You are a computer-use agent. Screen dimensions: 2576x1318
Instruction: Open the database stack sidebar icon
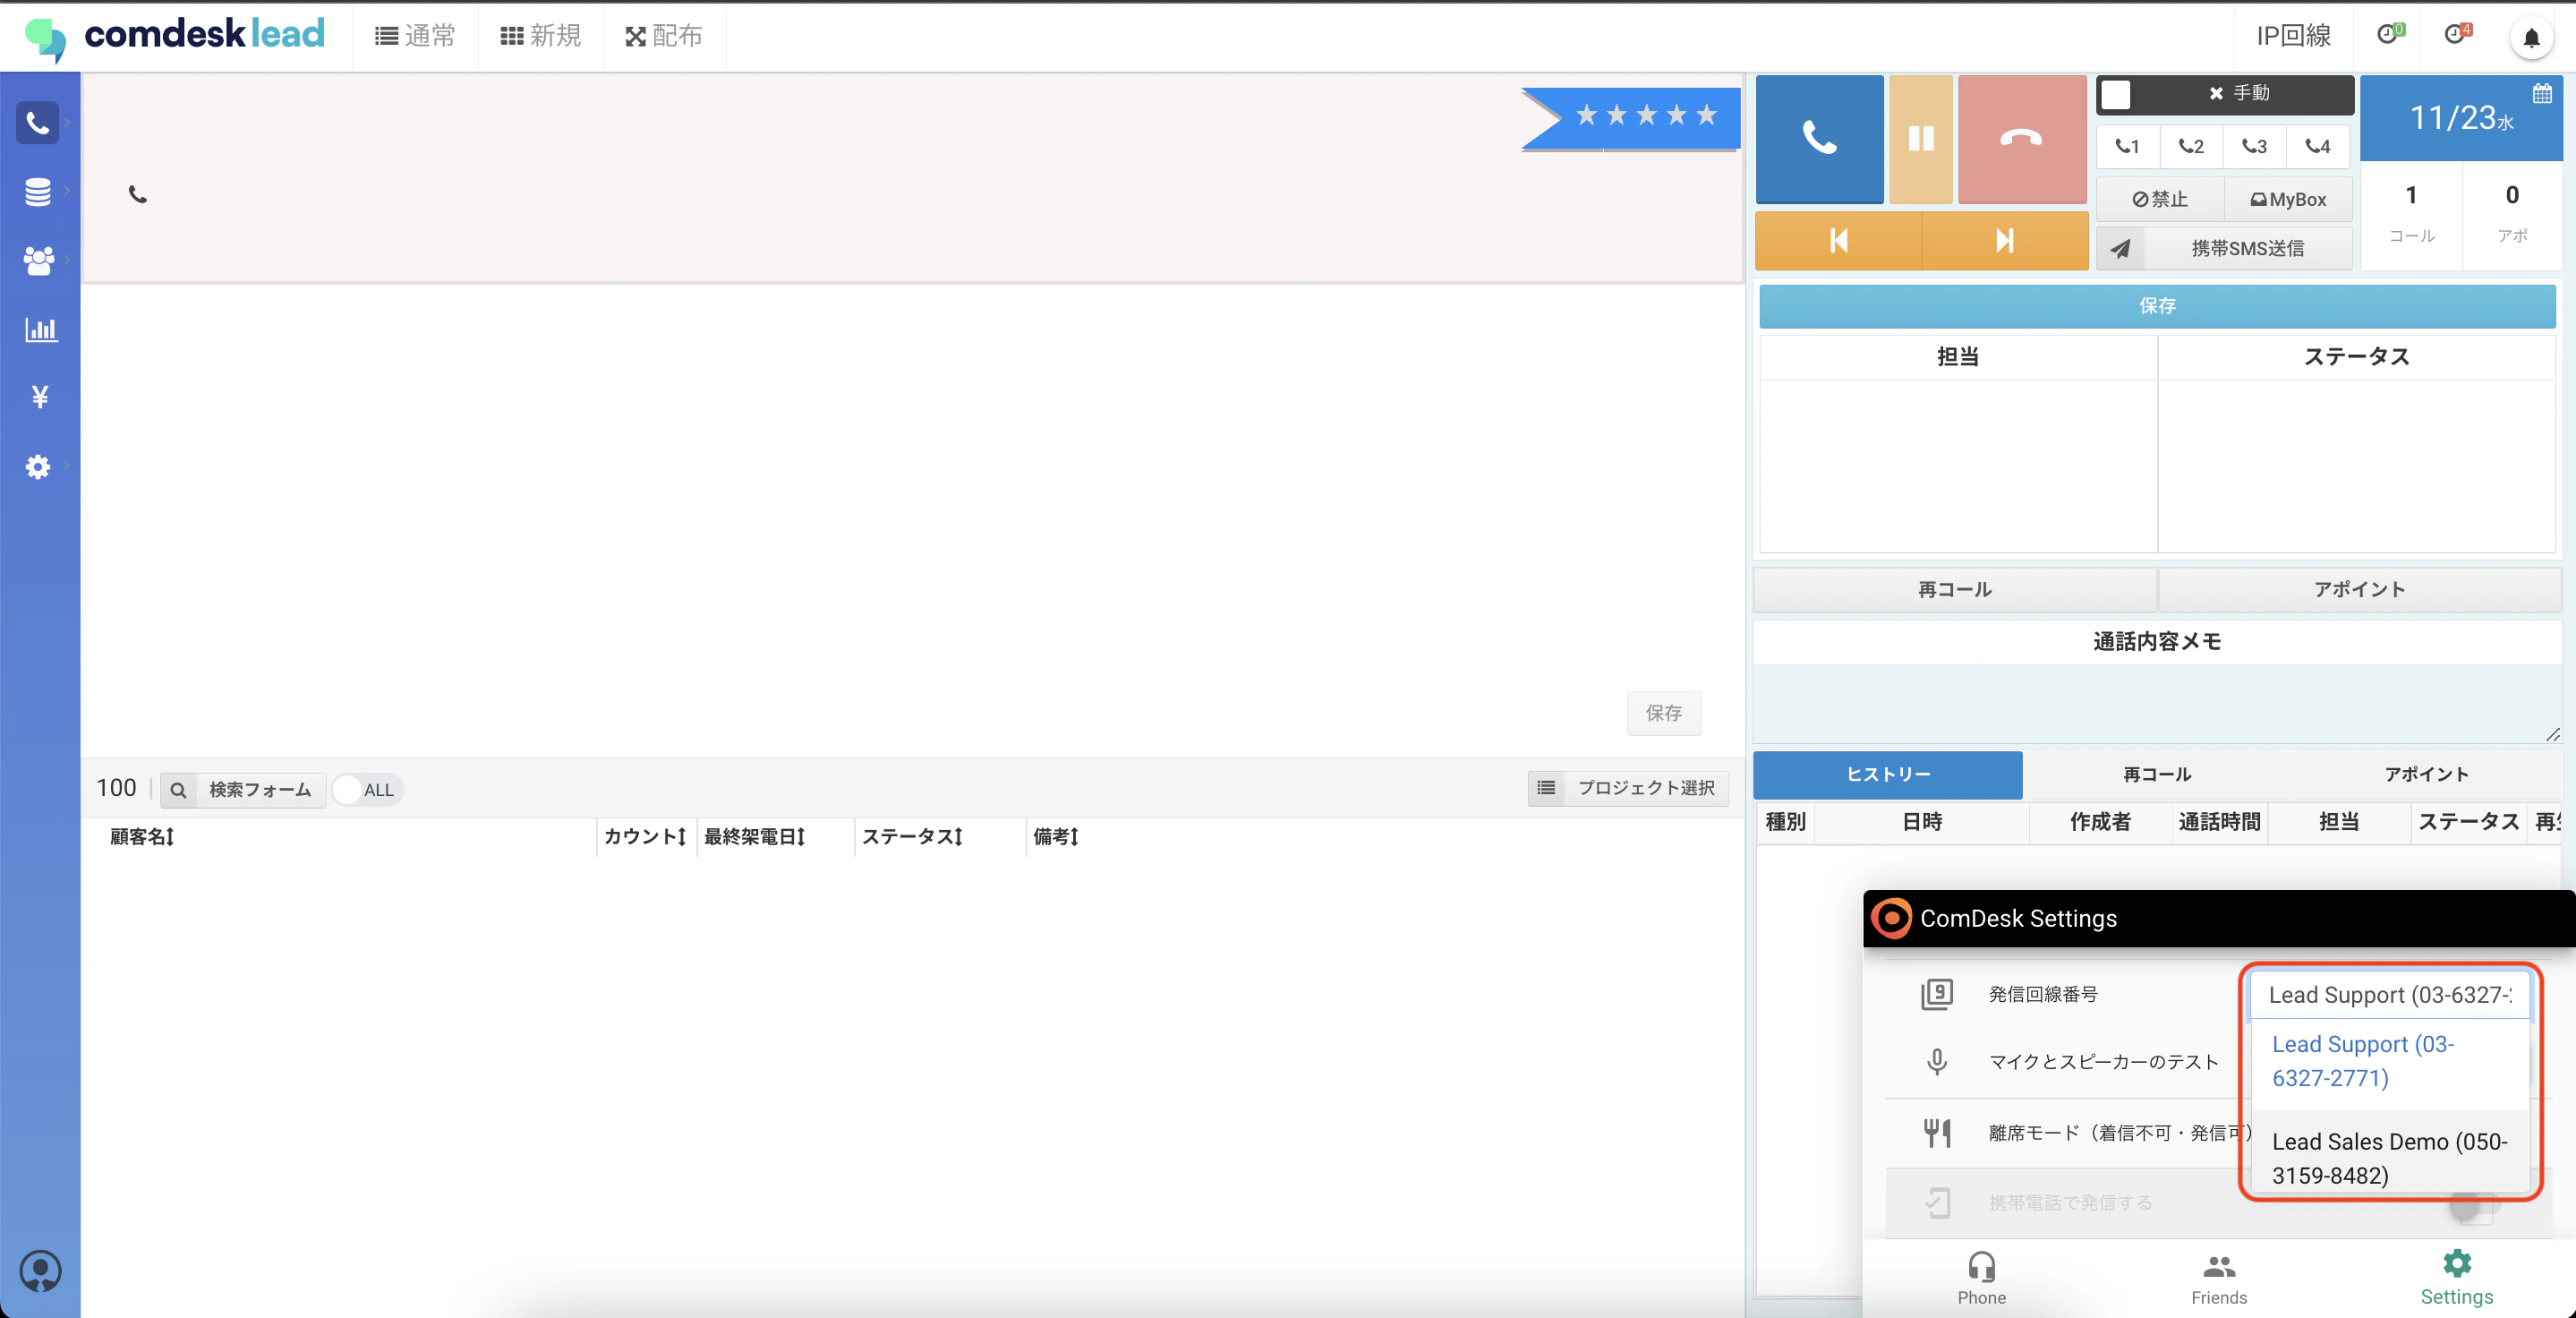click(x=38, y=192)
